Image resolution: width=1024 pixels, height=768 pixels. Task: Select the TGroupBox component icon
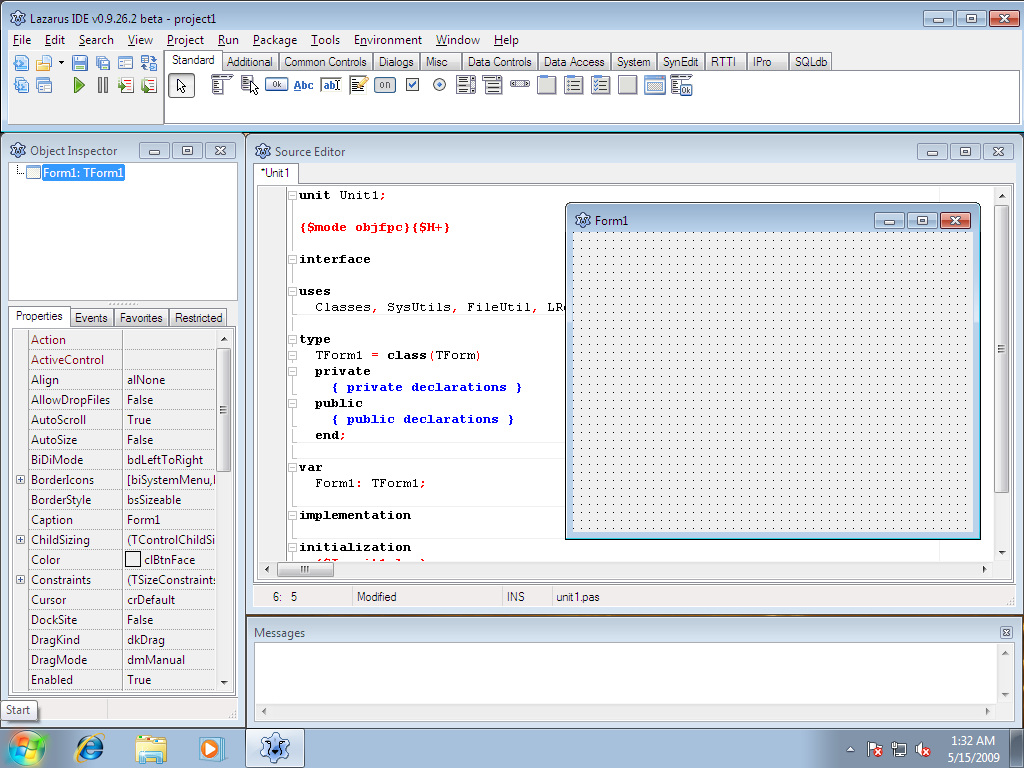tap(547, 85)
